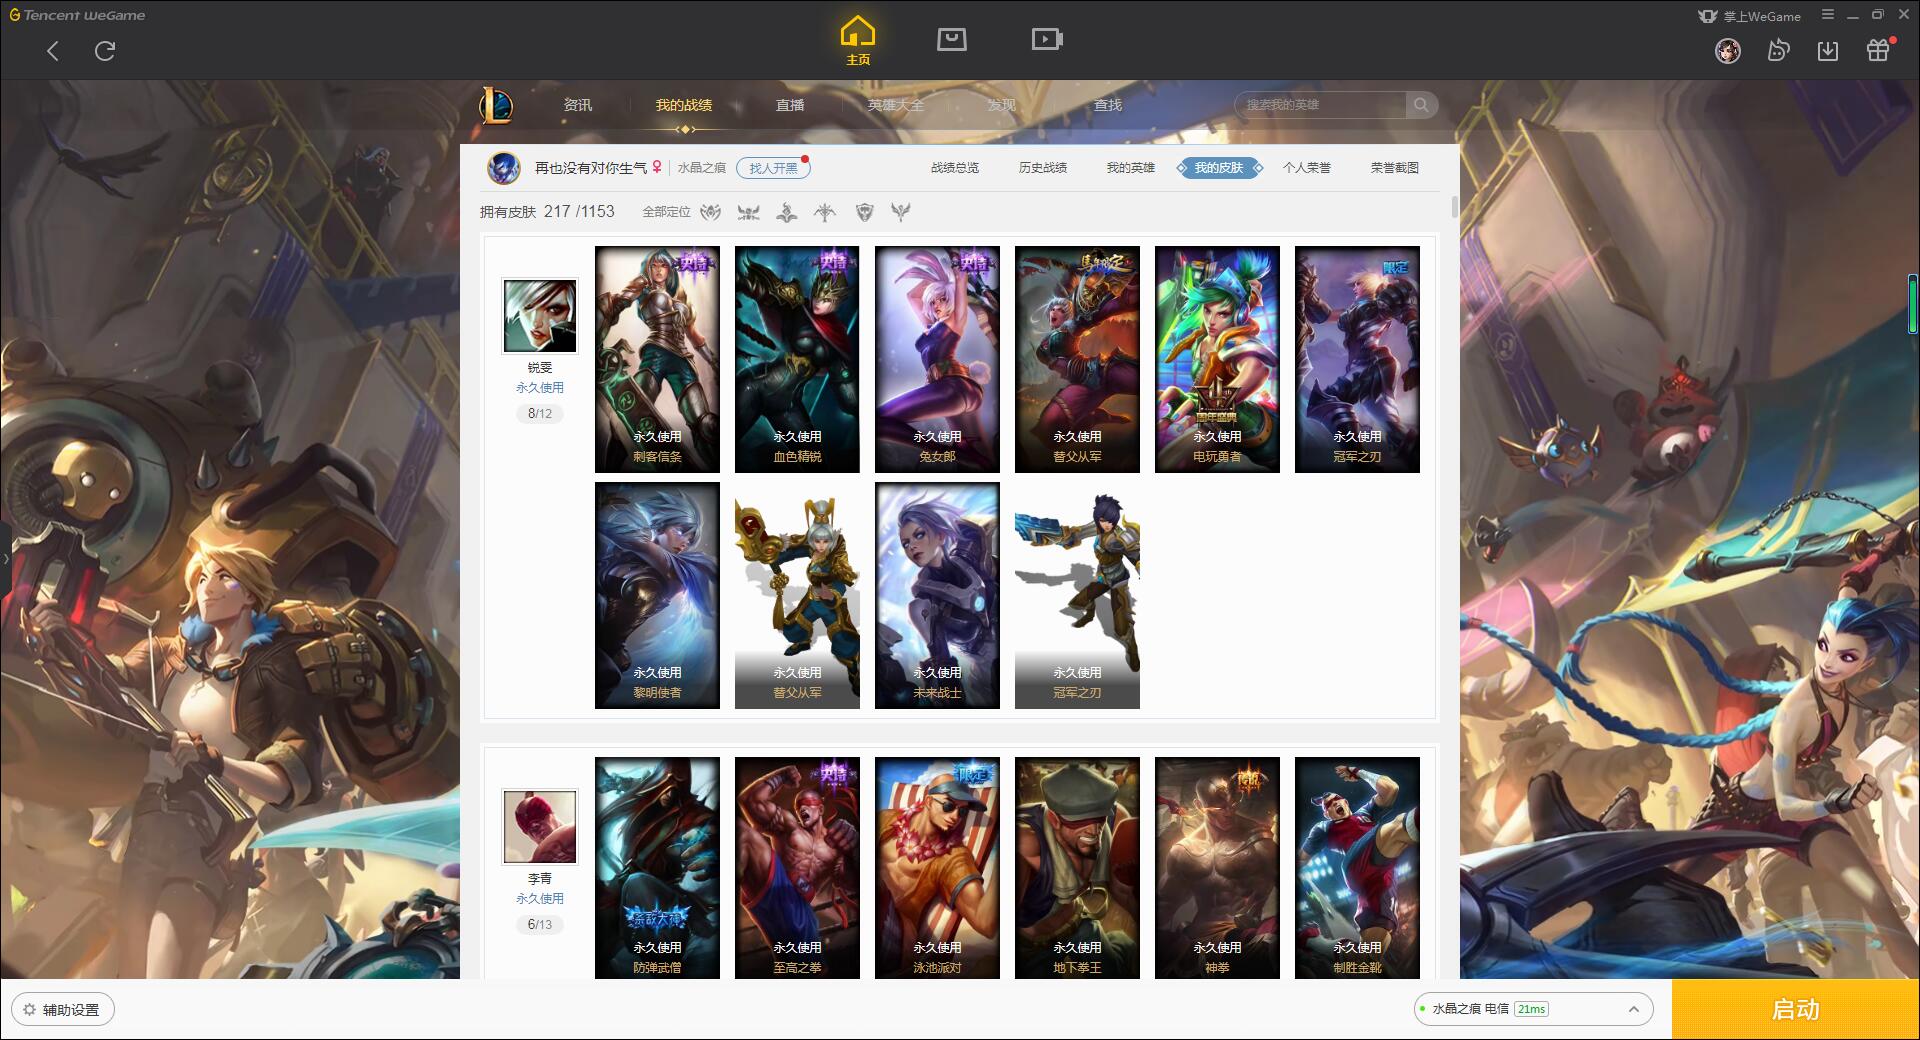Click 李青 champion portrait
The image size is (1920, 1040).
(x=540, y=827)
